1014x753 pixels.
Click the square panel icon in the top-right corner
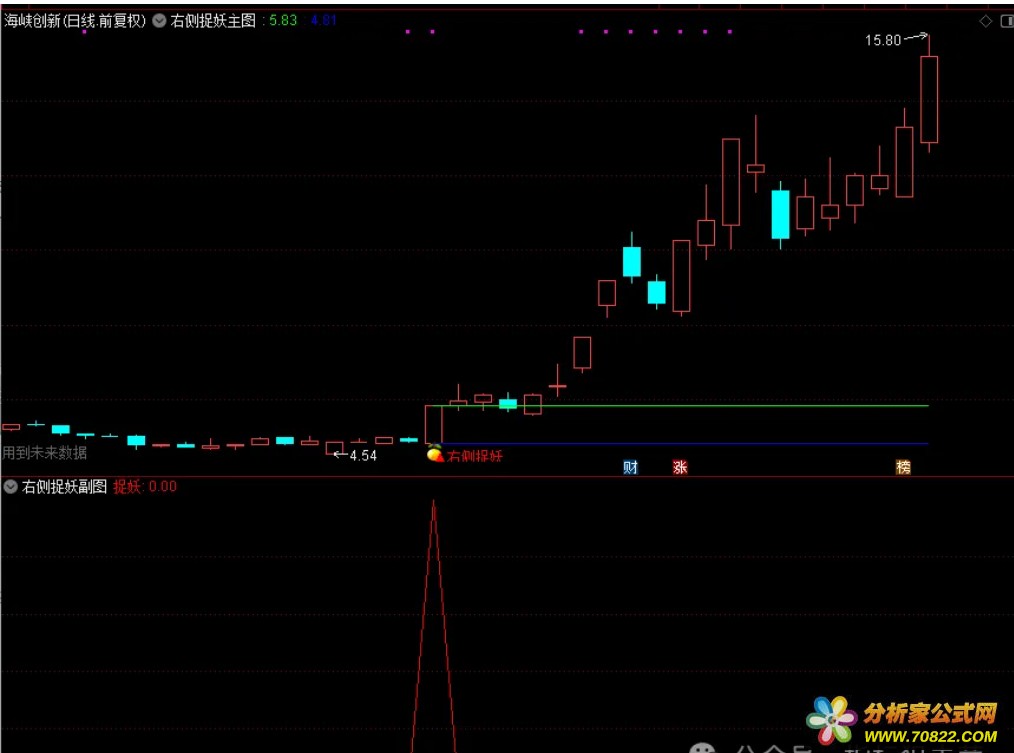1008,21
